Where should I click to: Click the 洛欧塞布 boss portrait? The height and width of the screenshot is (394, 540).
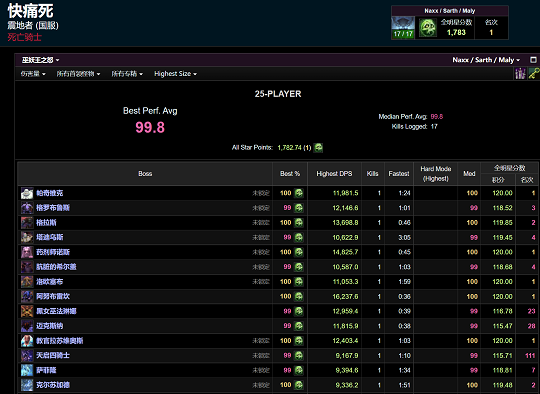(27, 282)
